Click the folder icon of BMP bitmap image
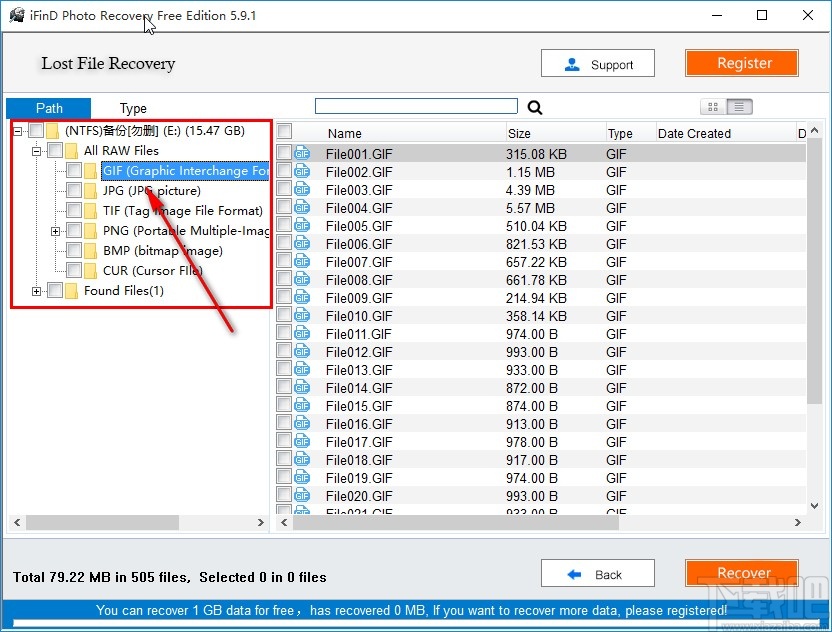The width and height of the screenshot is (832, 632). [90, 250]
